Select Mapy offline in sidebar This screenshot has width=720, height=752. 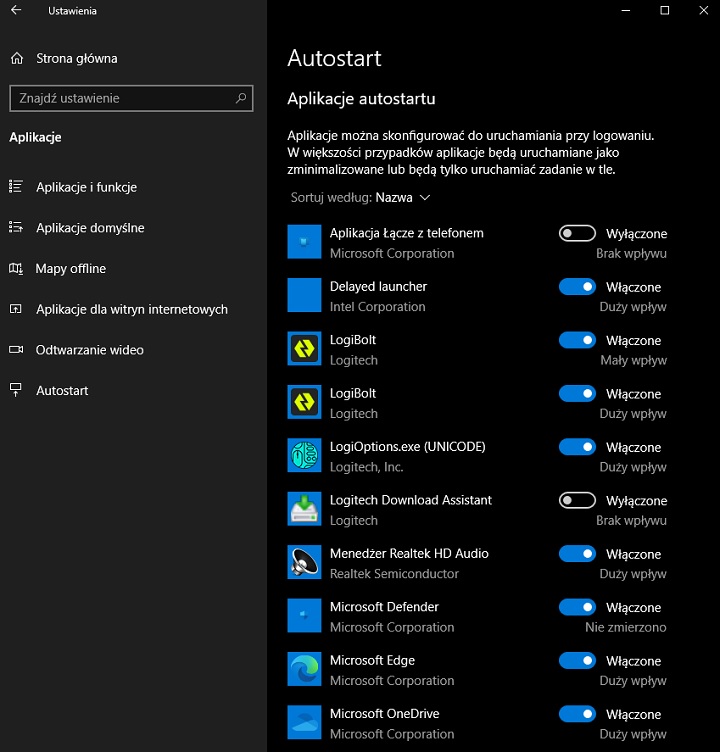(70, 269)
